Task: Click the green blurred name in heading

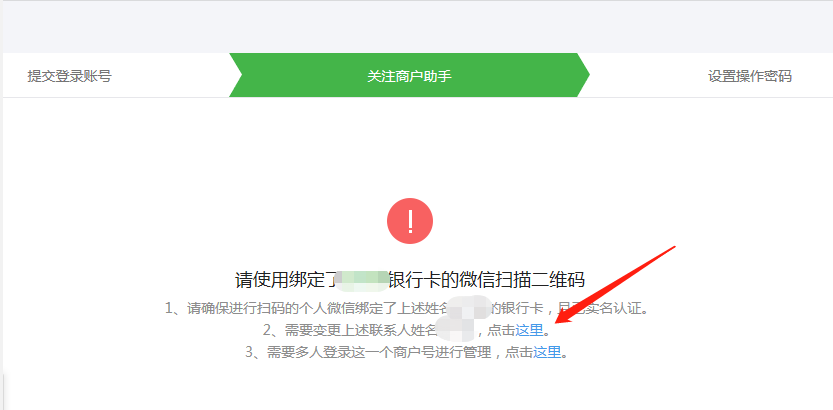Action: point(362,280)
